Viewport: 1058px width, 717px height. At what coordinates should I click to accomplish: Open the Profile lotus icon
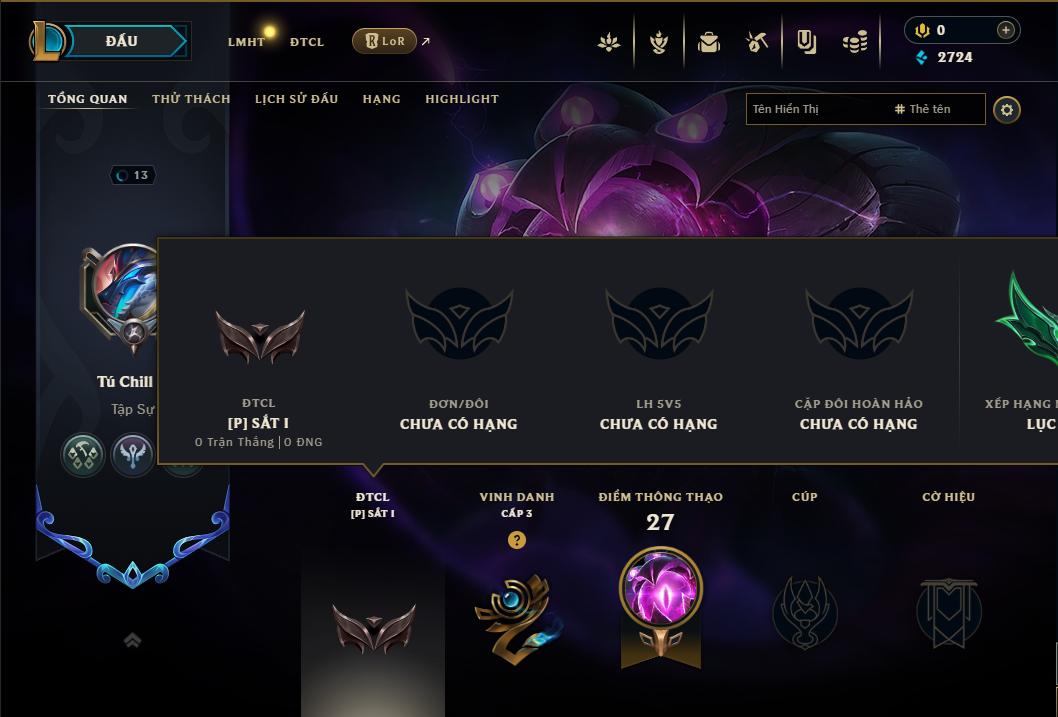point(609,42)
